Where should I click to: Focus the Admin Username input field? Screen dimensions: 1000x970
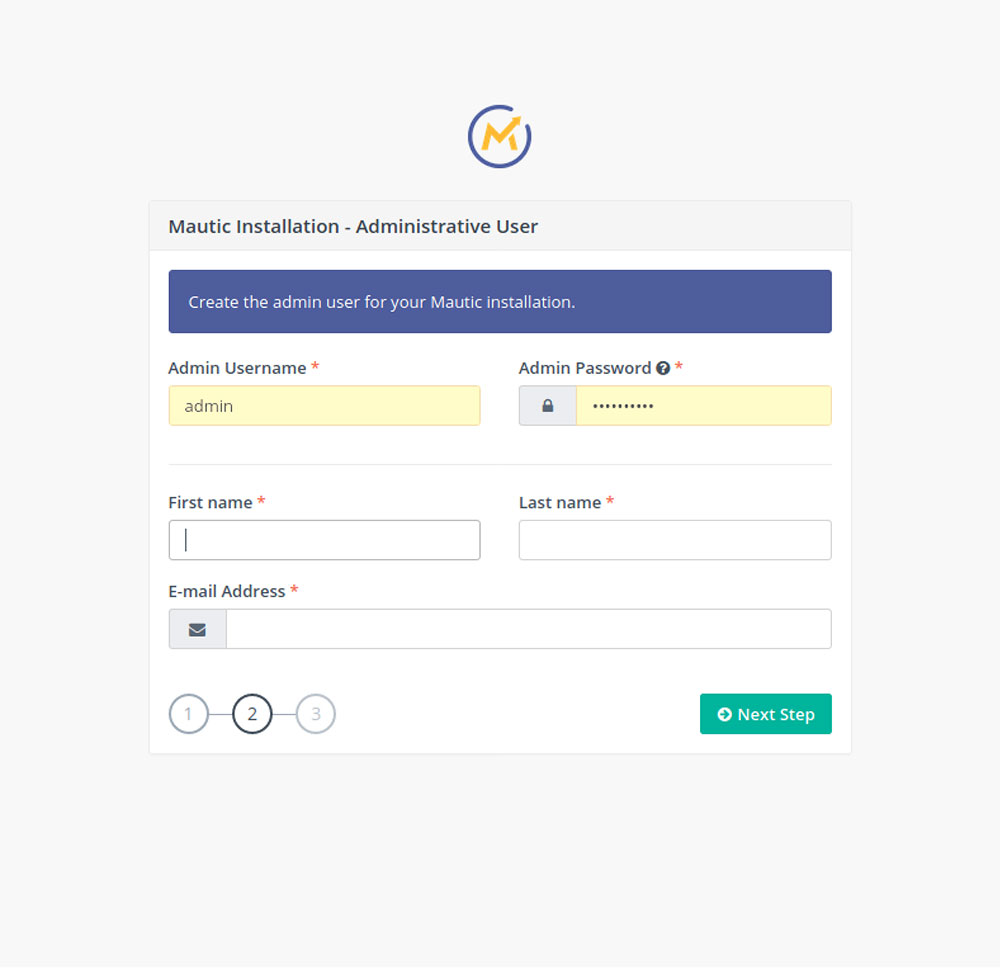[x=324, y=406]
